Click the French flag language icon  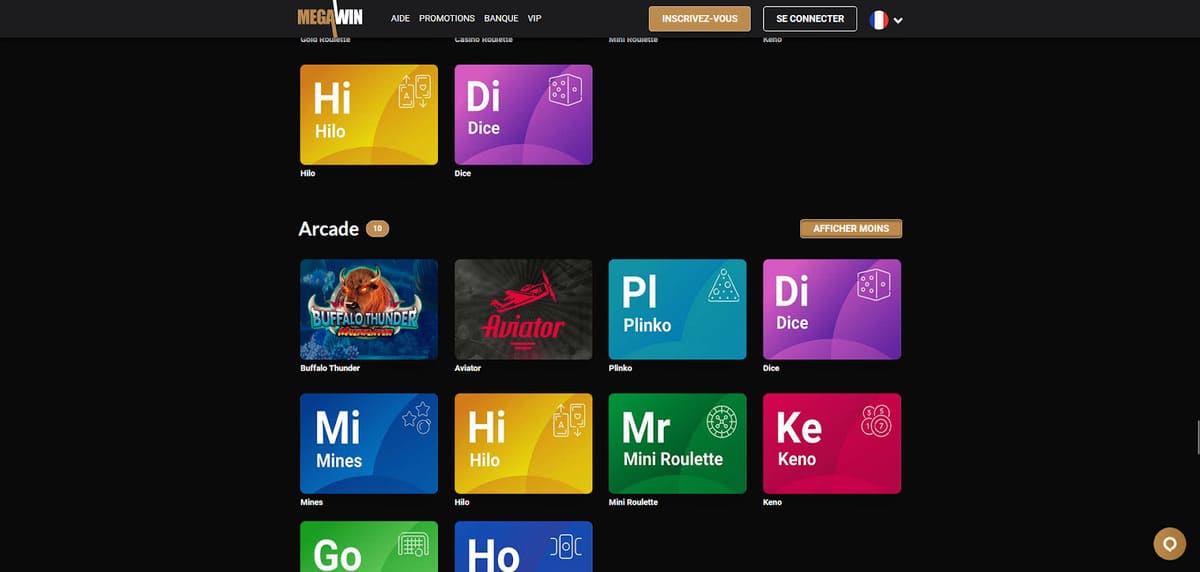pos(879,19)
